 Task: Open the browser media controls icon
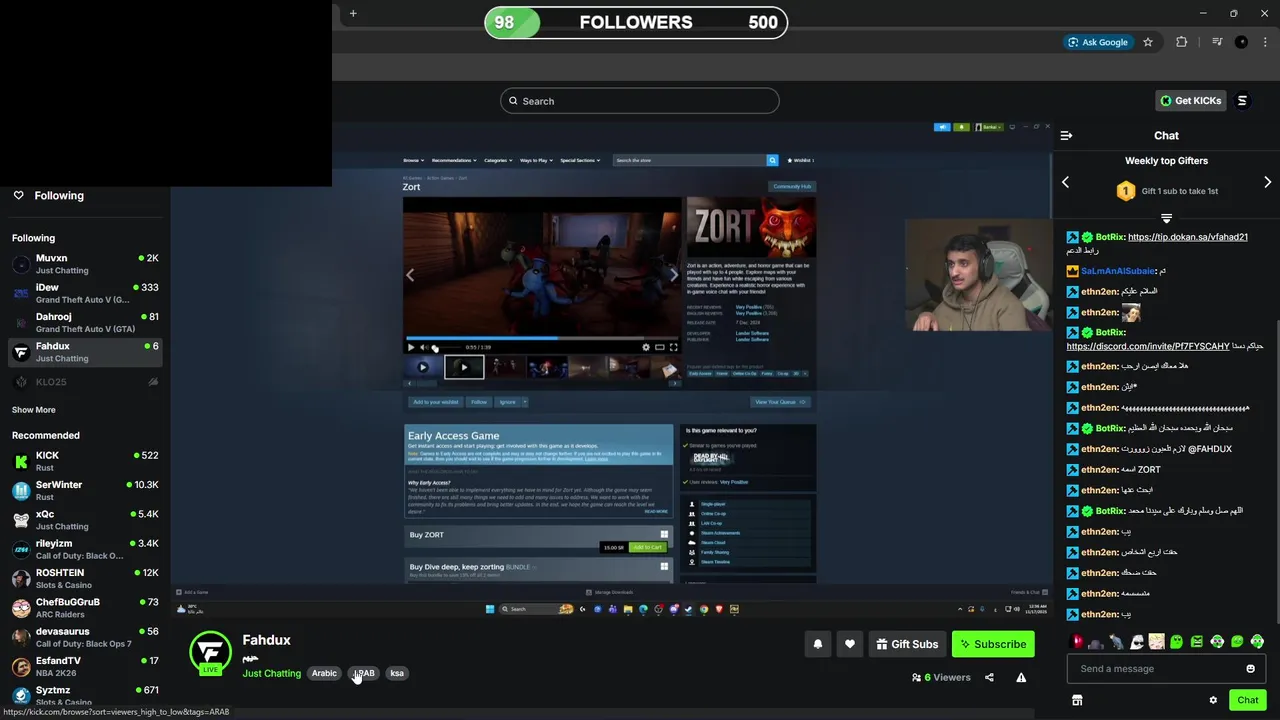coord(1217,42)
